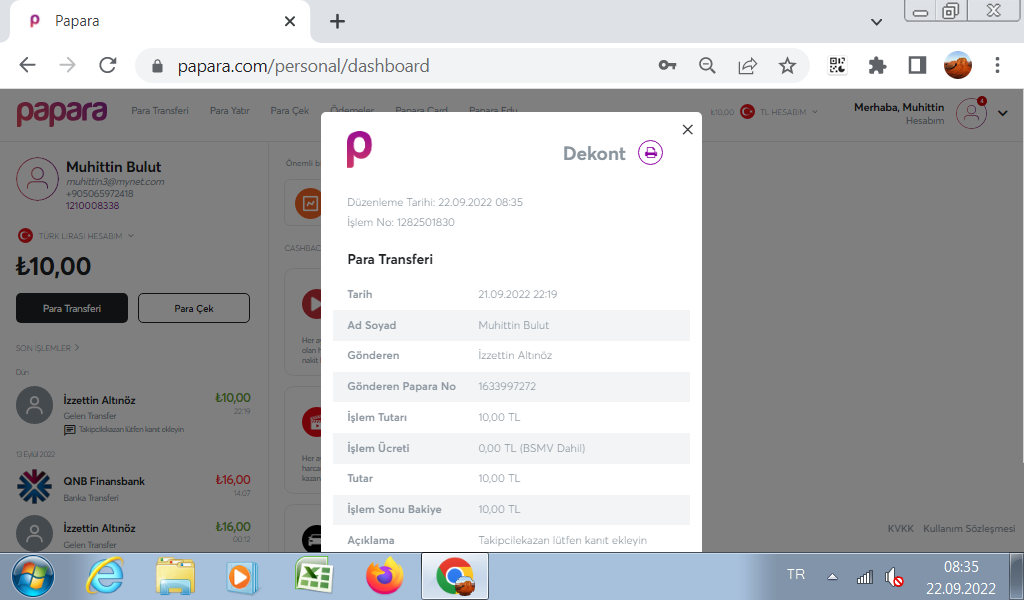
Task: Close the Dekont receipt dialog
Action: pyautogui.click(x=687, y=129)
